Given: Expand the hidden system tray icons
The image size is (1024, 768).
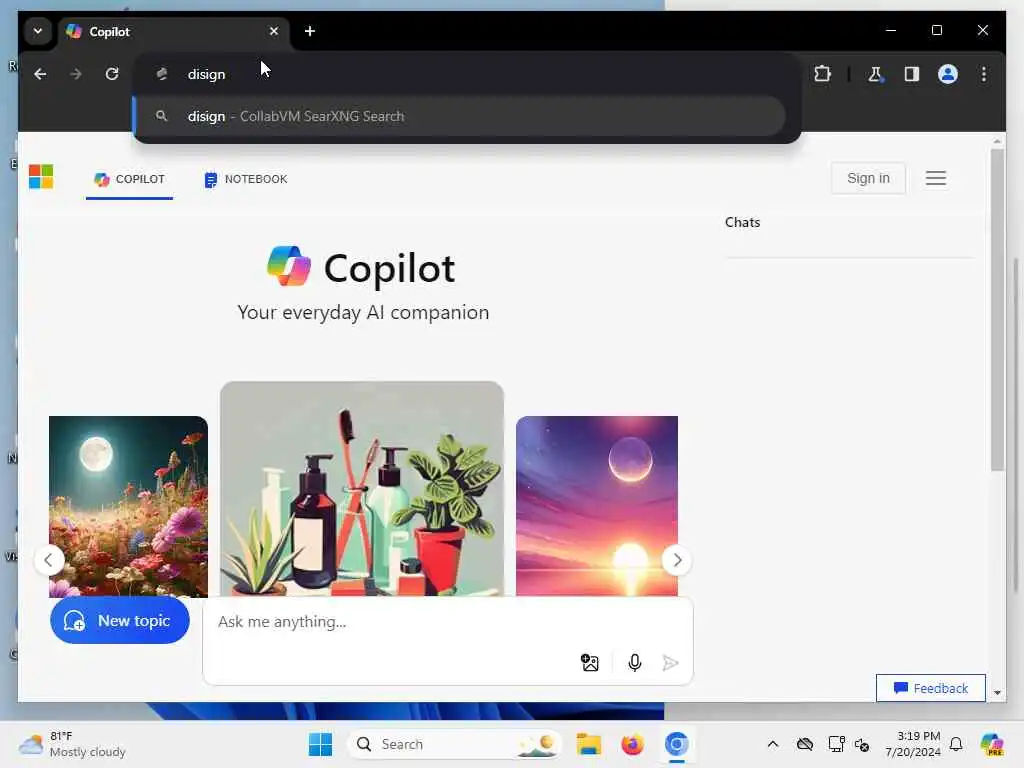Looking at the screenshot, I should click(x=773, y=744).
